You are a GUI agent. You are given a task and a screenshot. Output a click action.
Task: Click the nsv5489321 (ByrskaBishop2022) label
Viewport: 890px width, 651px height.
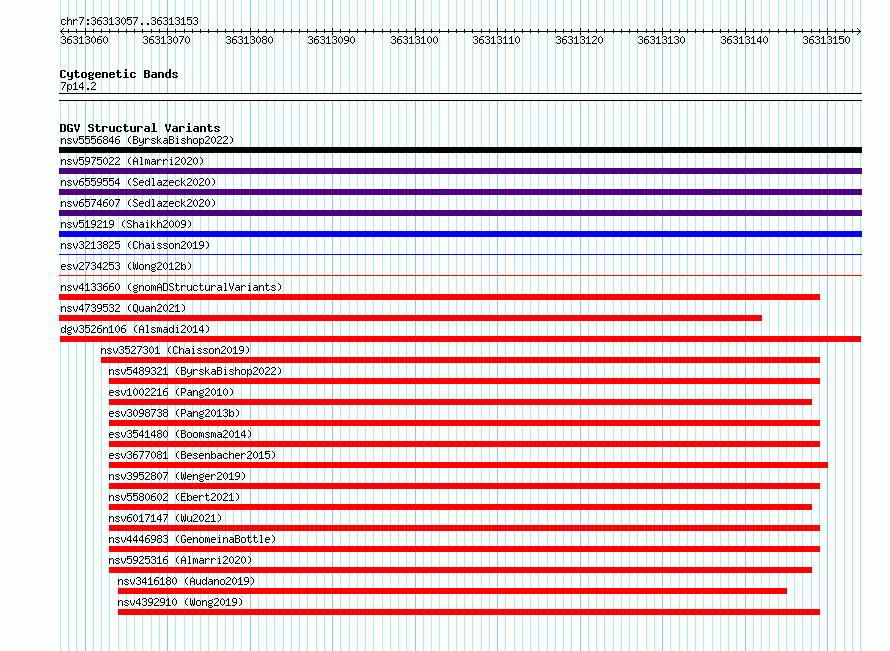195,371
